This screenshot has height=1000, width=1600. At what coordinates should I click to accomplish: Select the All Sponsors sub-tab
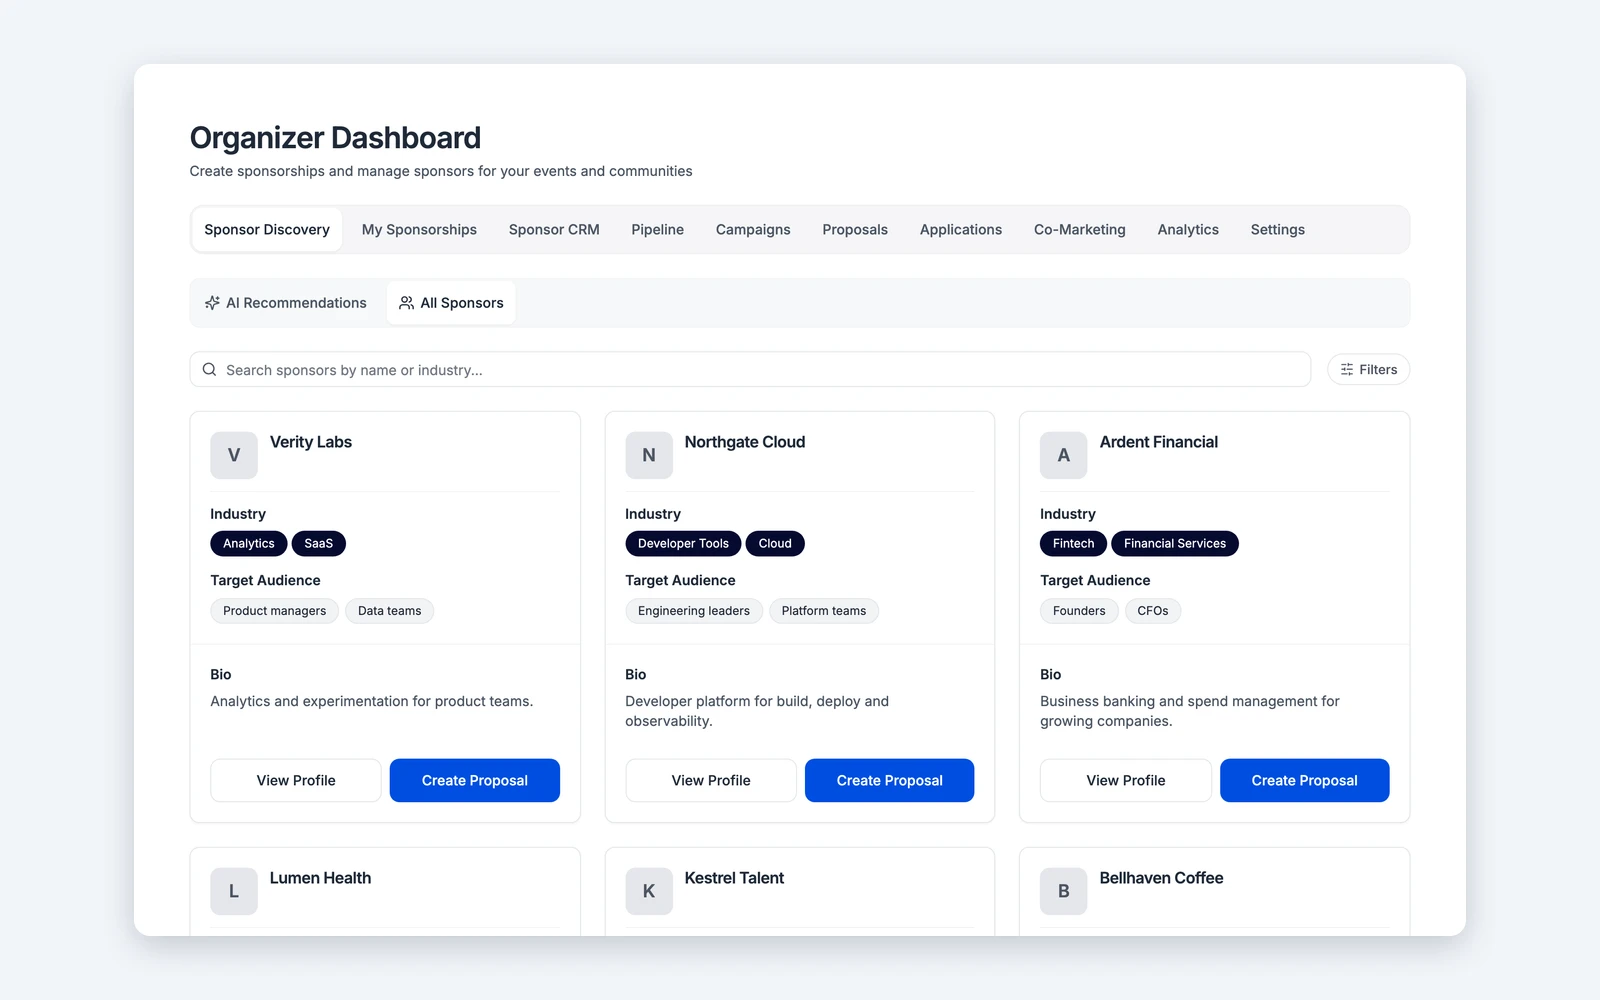pos(451,303)
